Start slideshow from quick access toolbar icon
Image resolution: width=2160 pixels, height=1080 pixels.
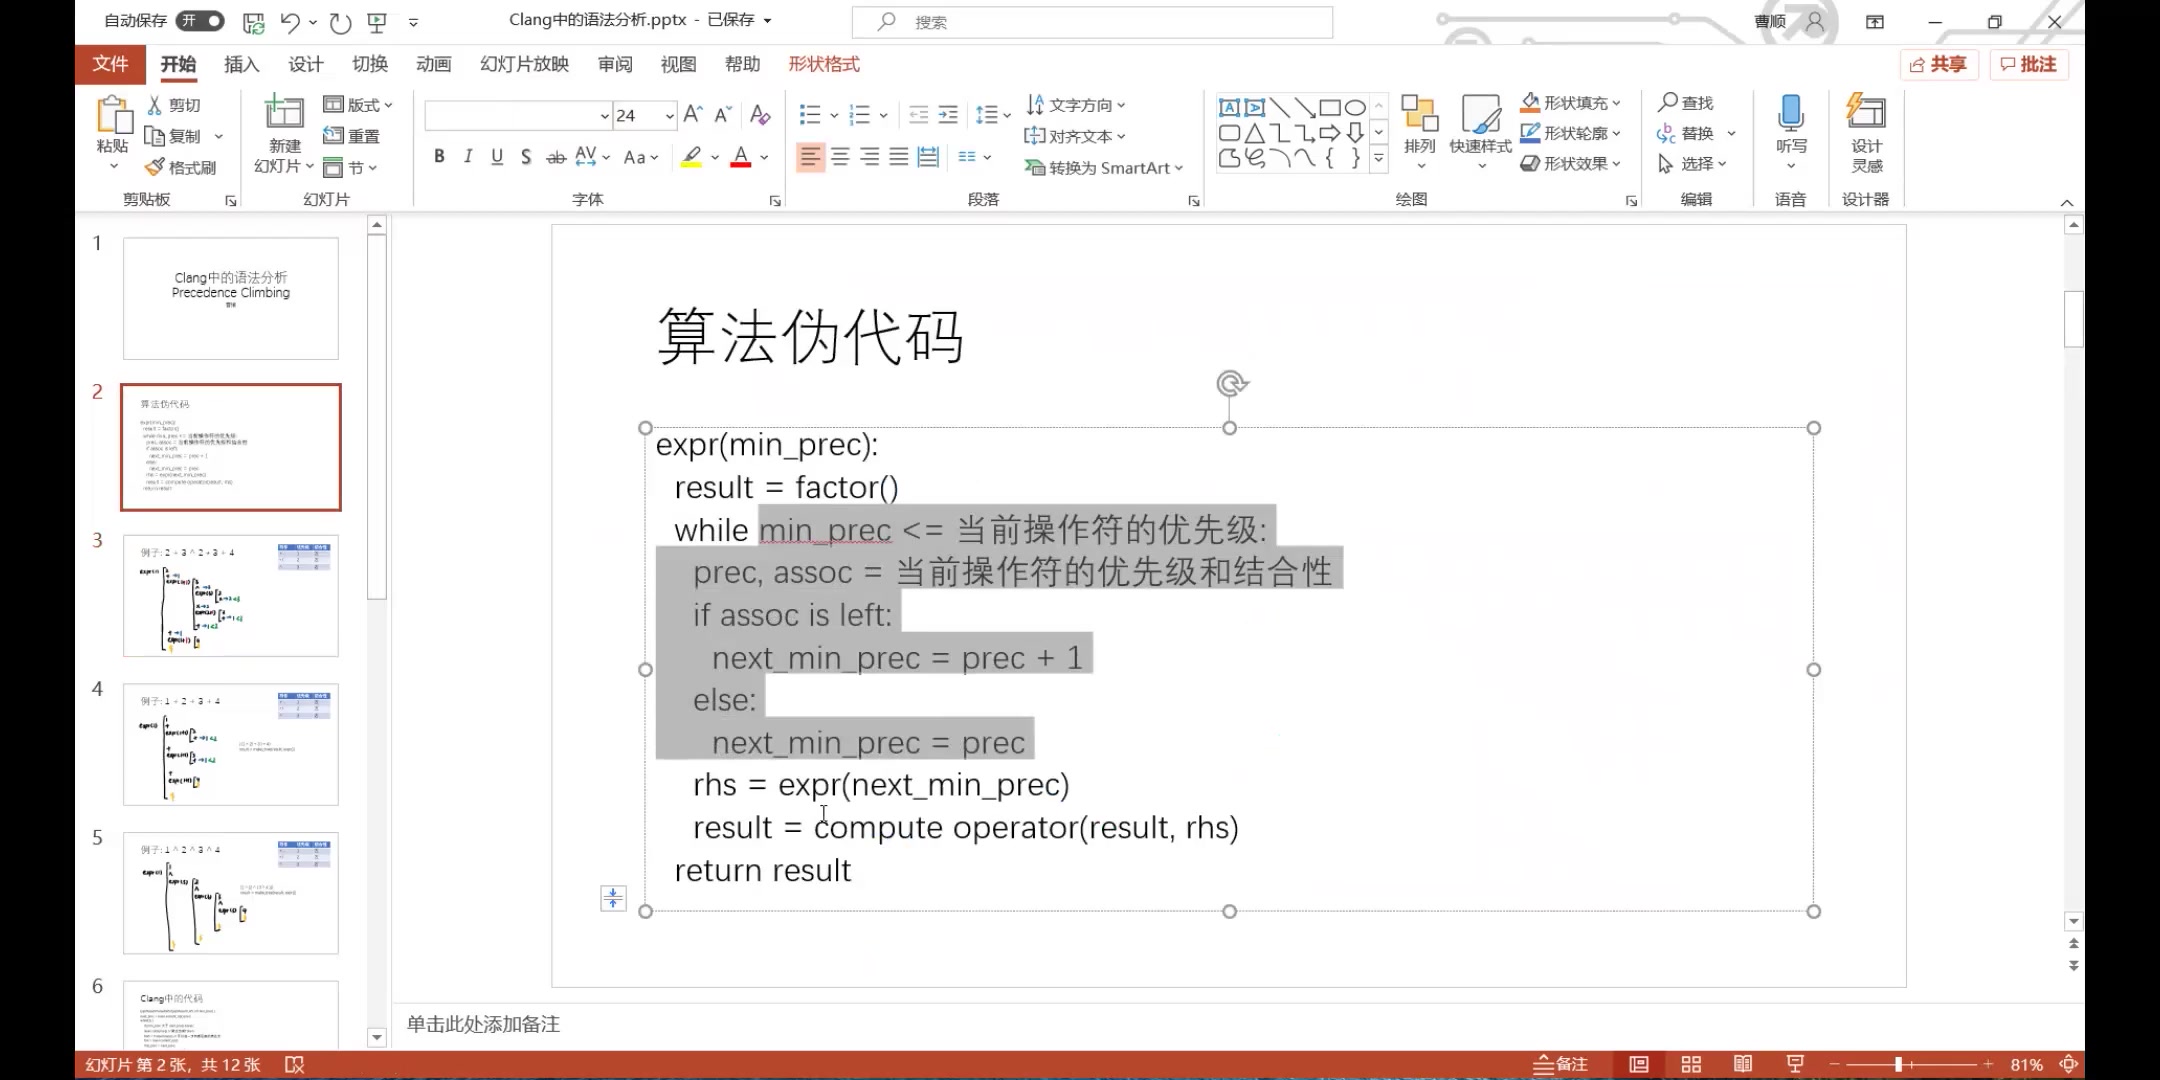[378, 21]
